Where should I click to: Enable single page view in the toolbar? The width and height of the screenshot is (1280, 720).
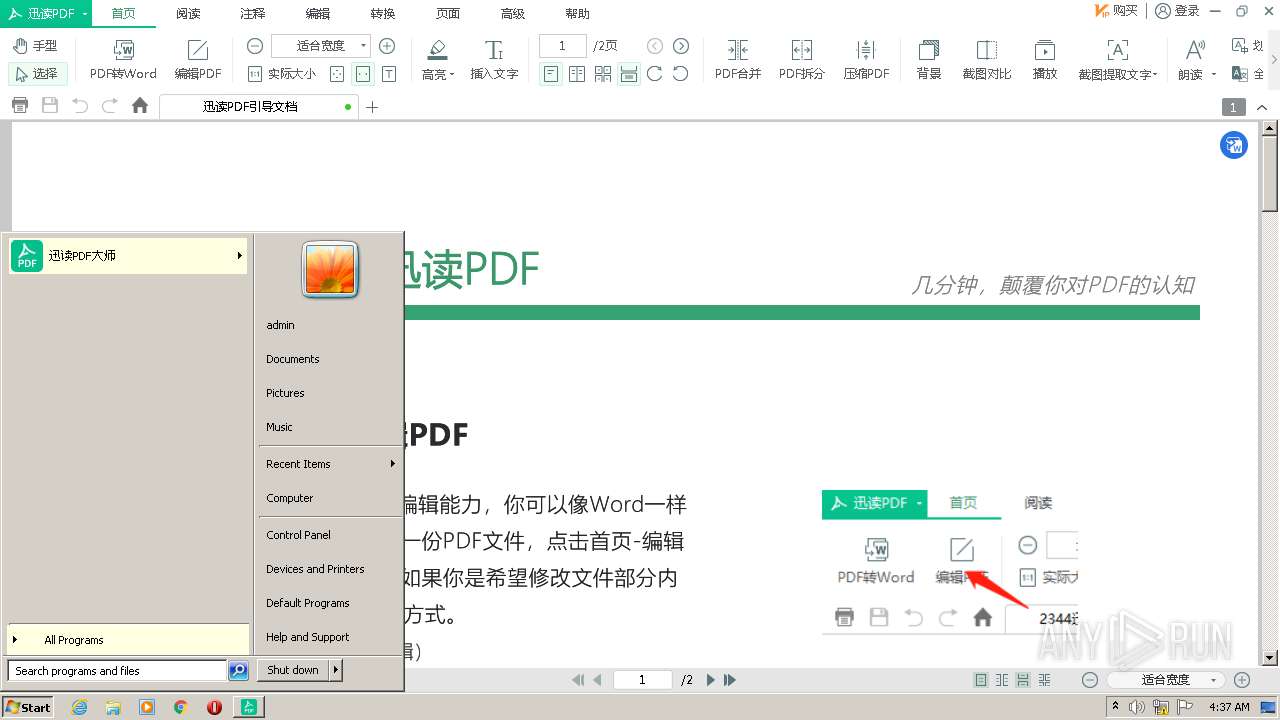click(x=551, y=74)
